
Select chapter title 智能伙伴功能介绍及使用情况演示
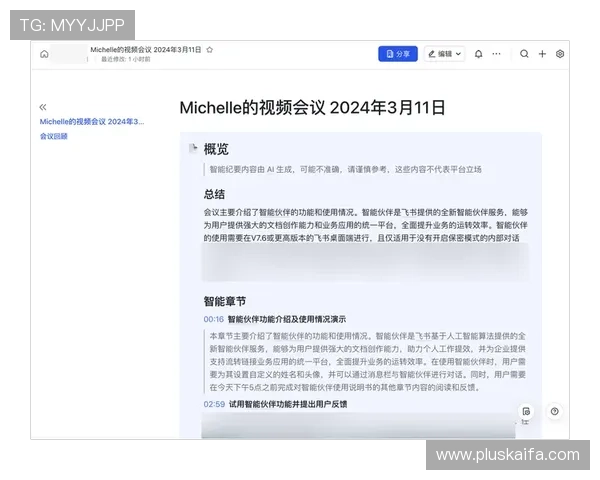coord(287,319)
